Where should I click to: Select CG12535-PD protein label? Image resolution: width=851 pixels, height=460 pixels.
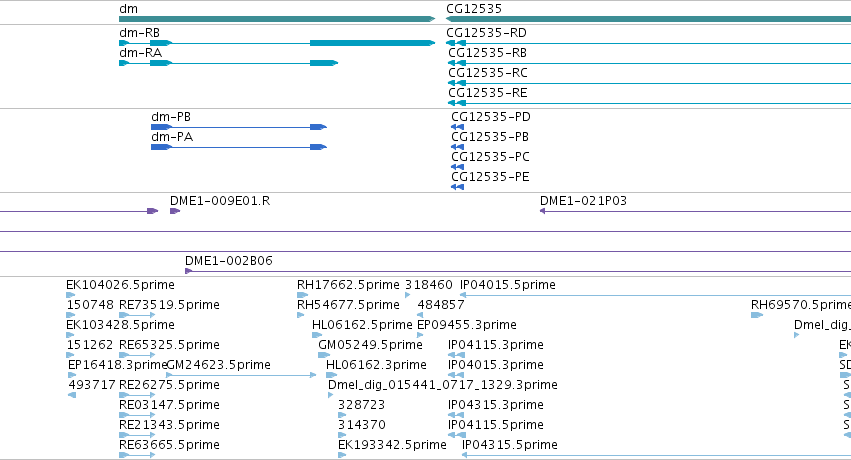[491, 117]
